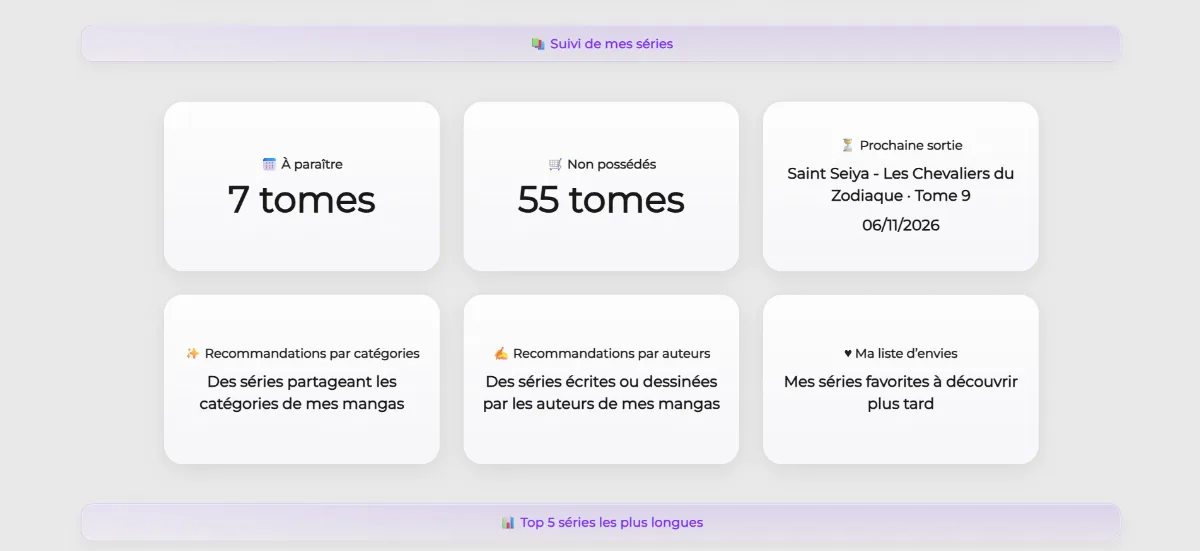Click the '55 tomes' count

601,199
